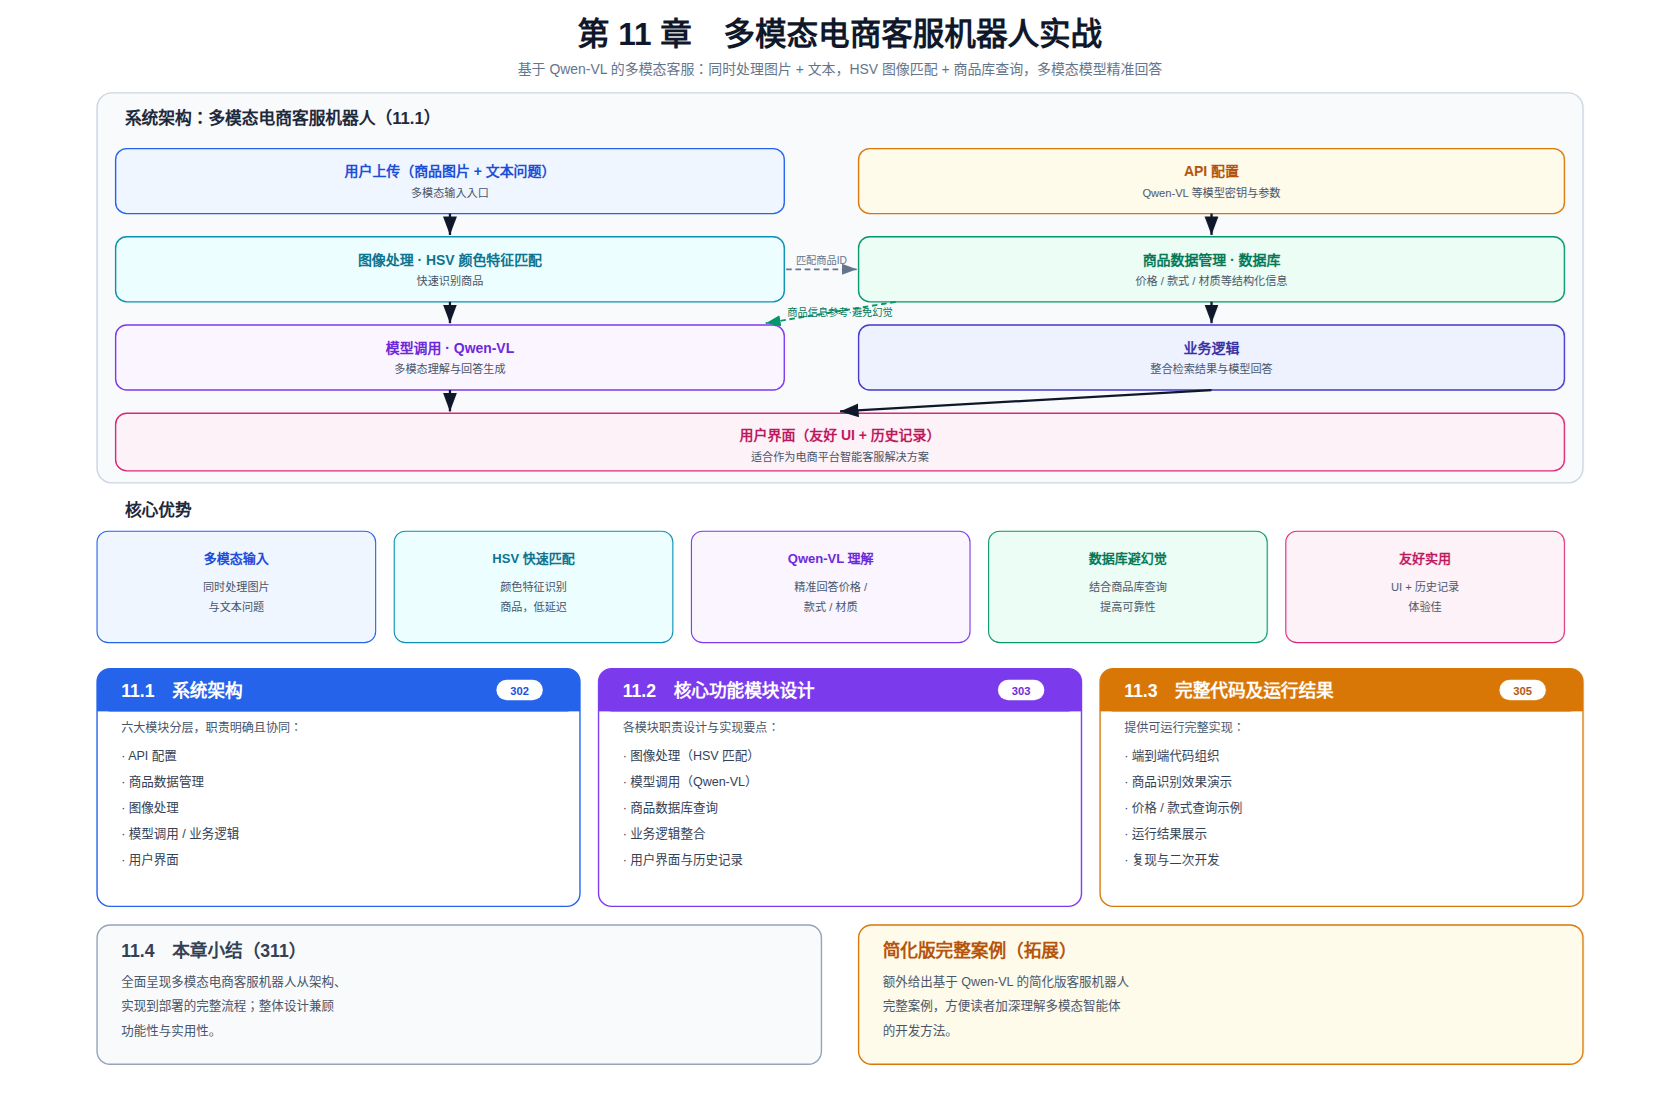Click the list item 模型调用 / 业务逻辑

tap(180, 834)
